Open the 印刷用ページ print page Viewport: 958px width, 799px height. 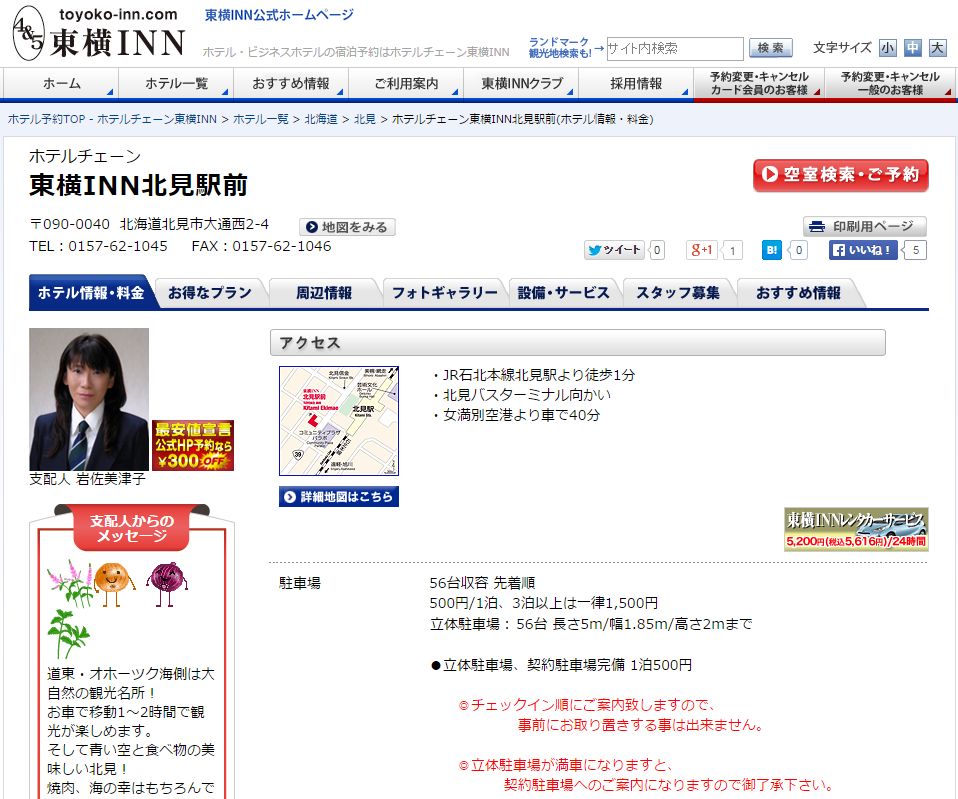[x=865, y=227]
